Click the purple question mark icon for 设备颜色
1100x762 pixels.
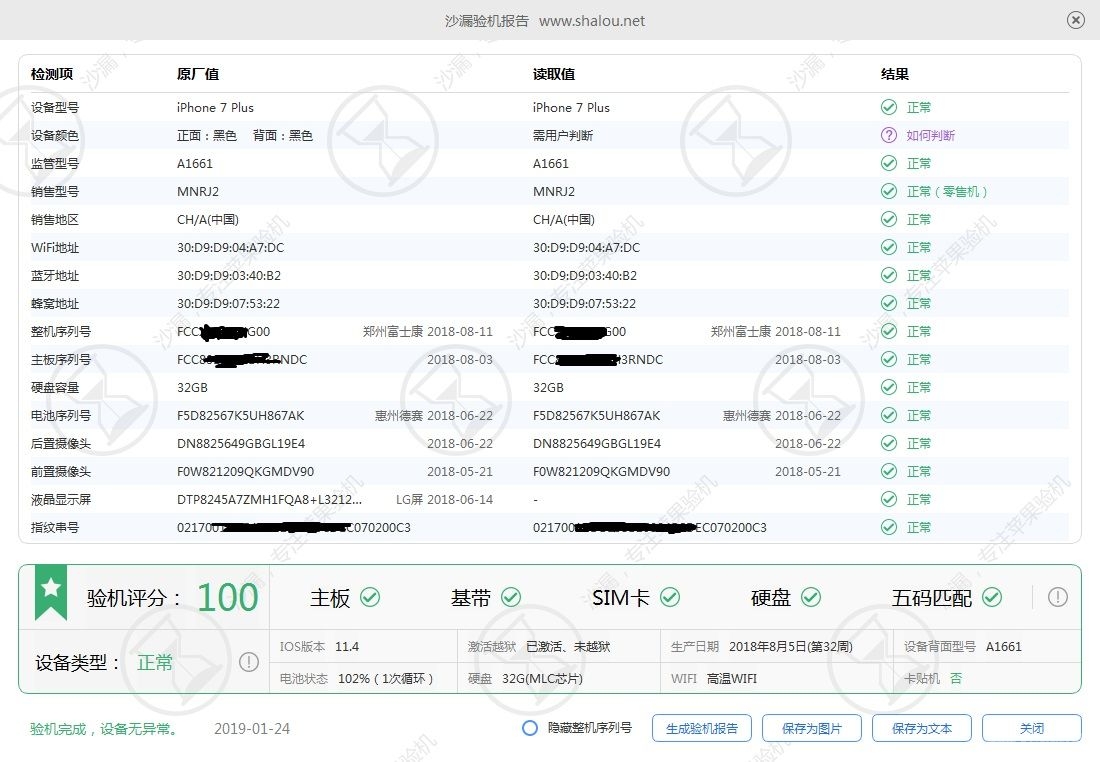click(889, 135)
